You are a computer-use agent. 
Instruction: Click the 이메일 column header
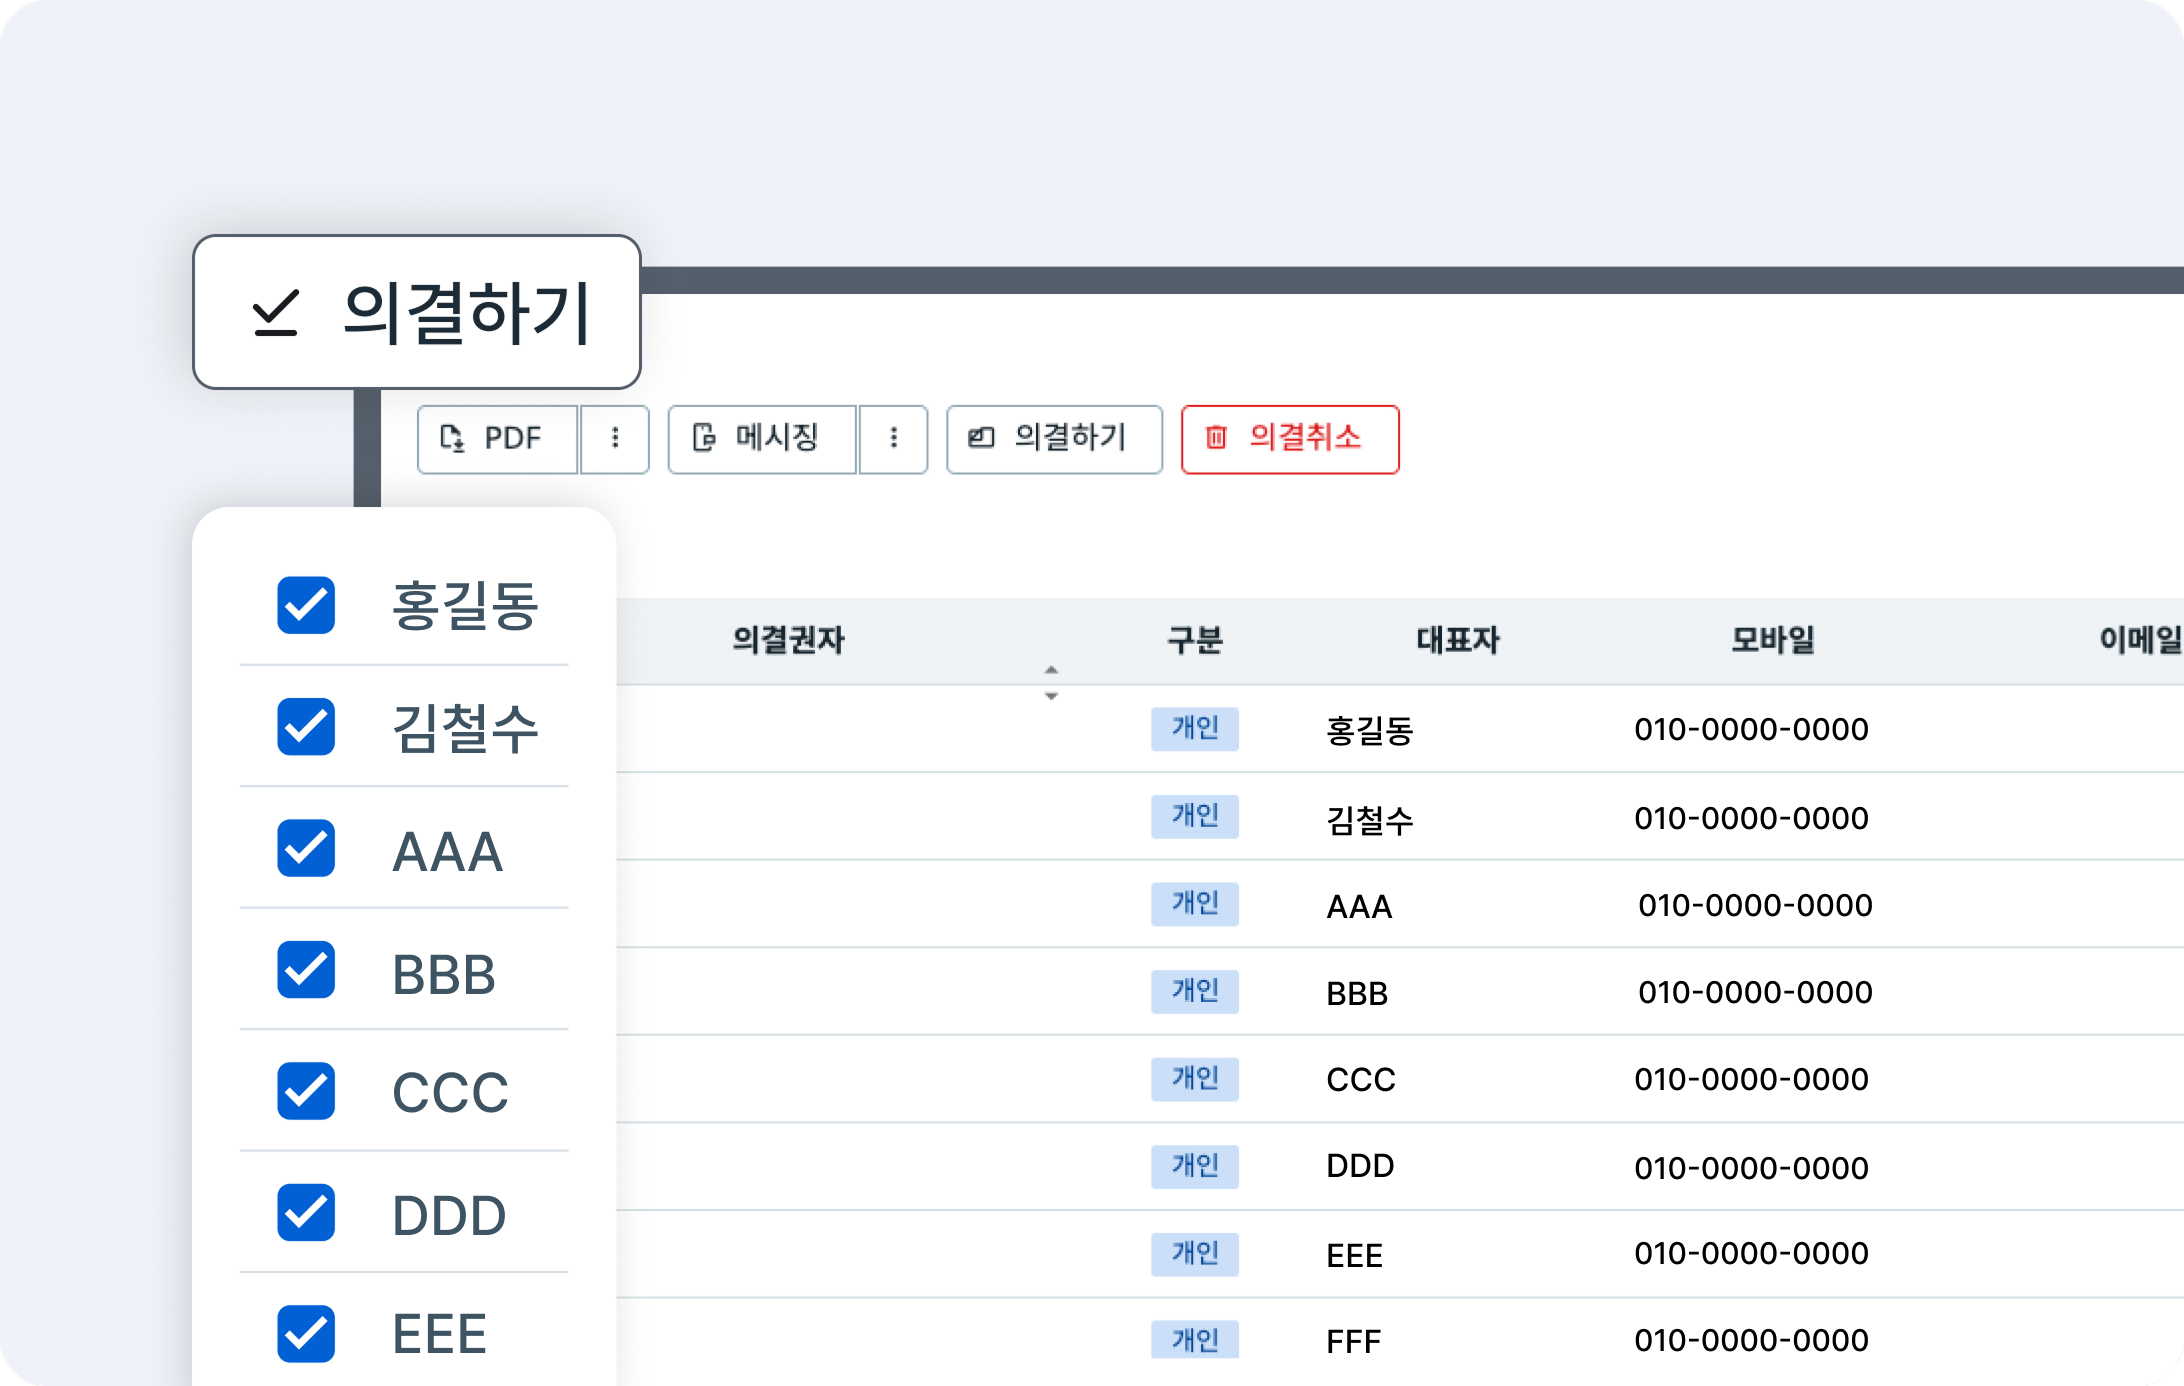[2141, 640]
